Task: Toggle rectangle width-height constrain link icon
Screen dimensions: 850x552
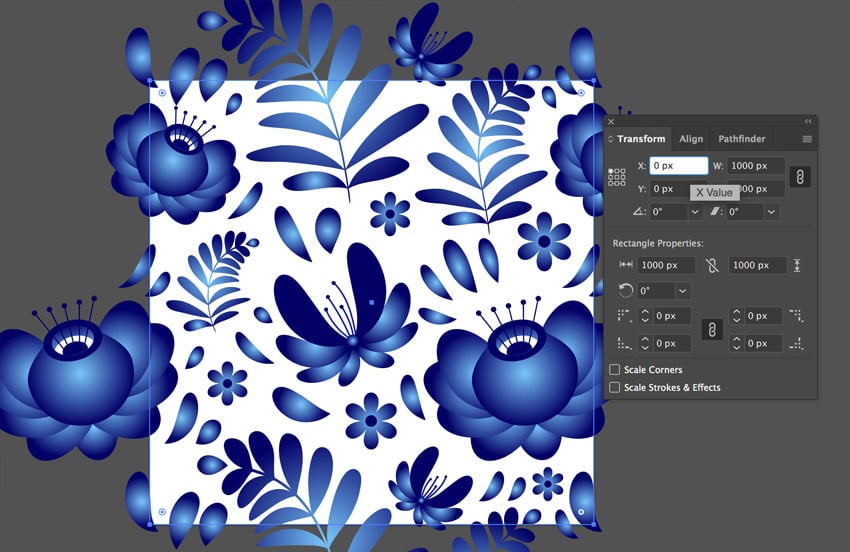Action: 712,265
